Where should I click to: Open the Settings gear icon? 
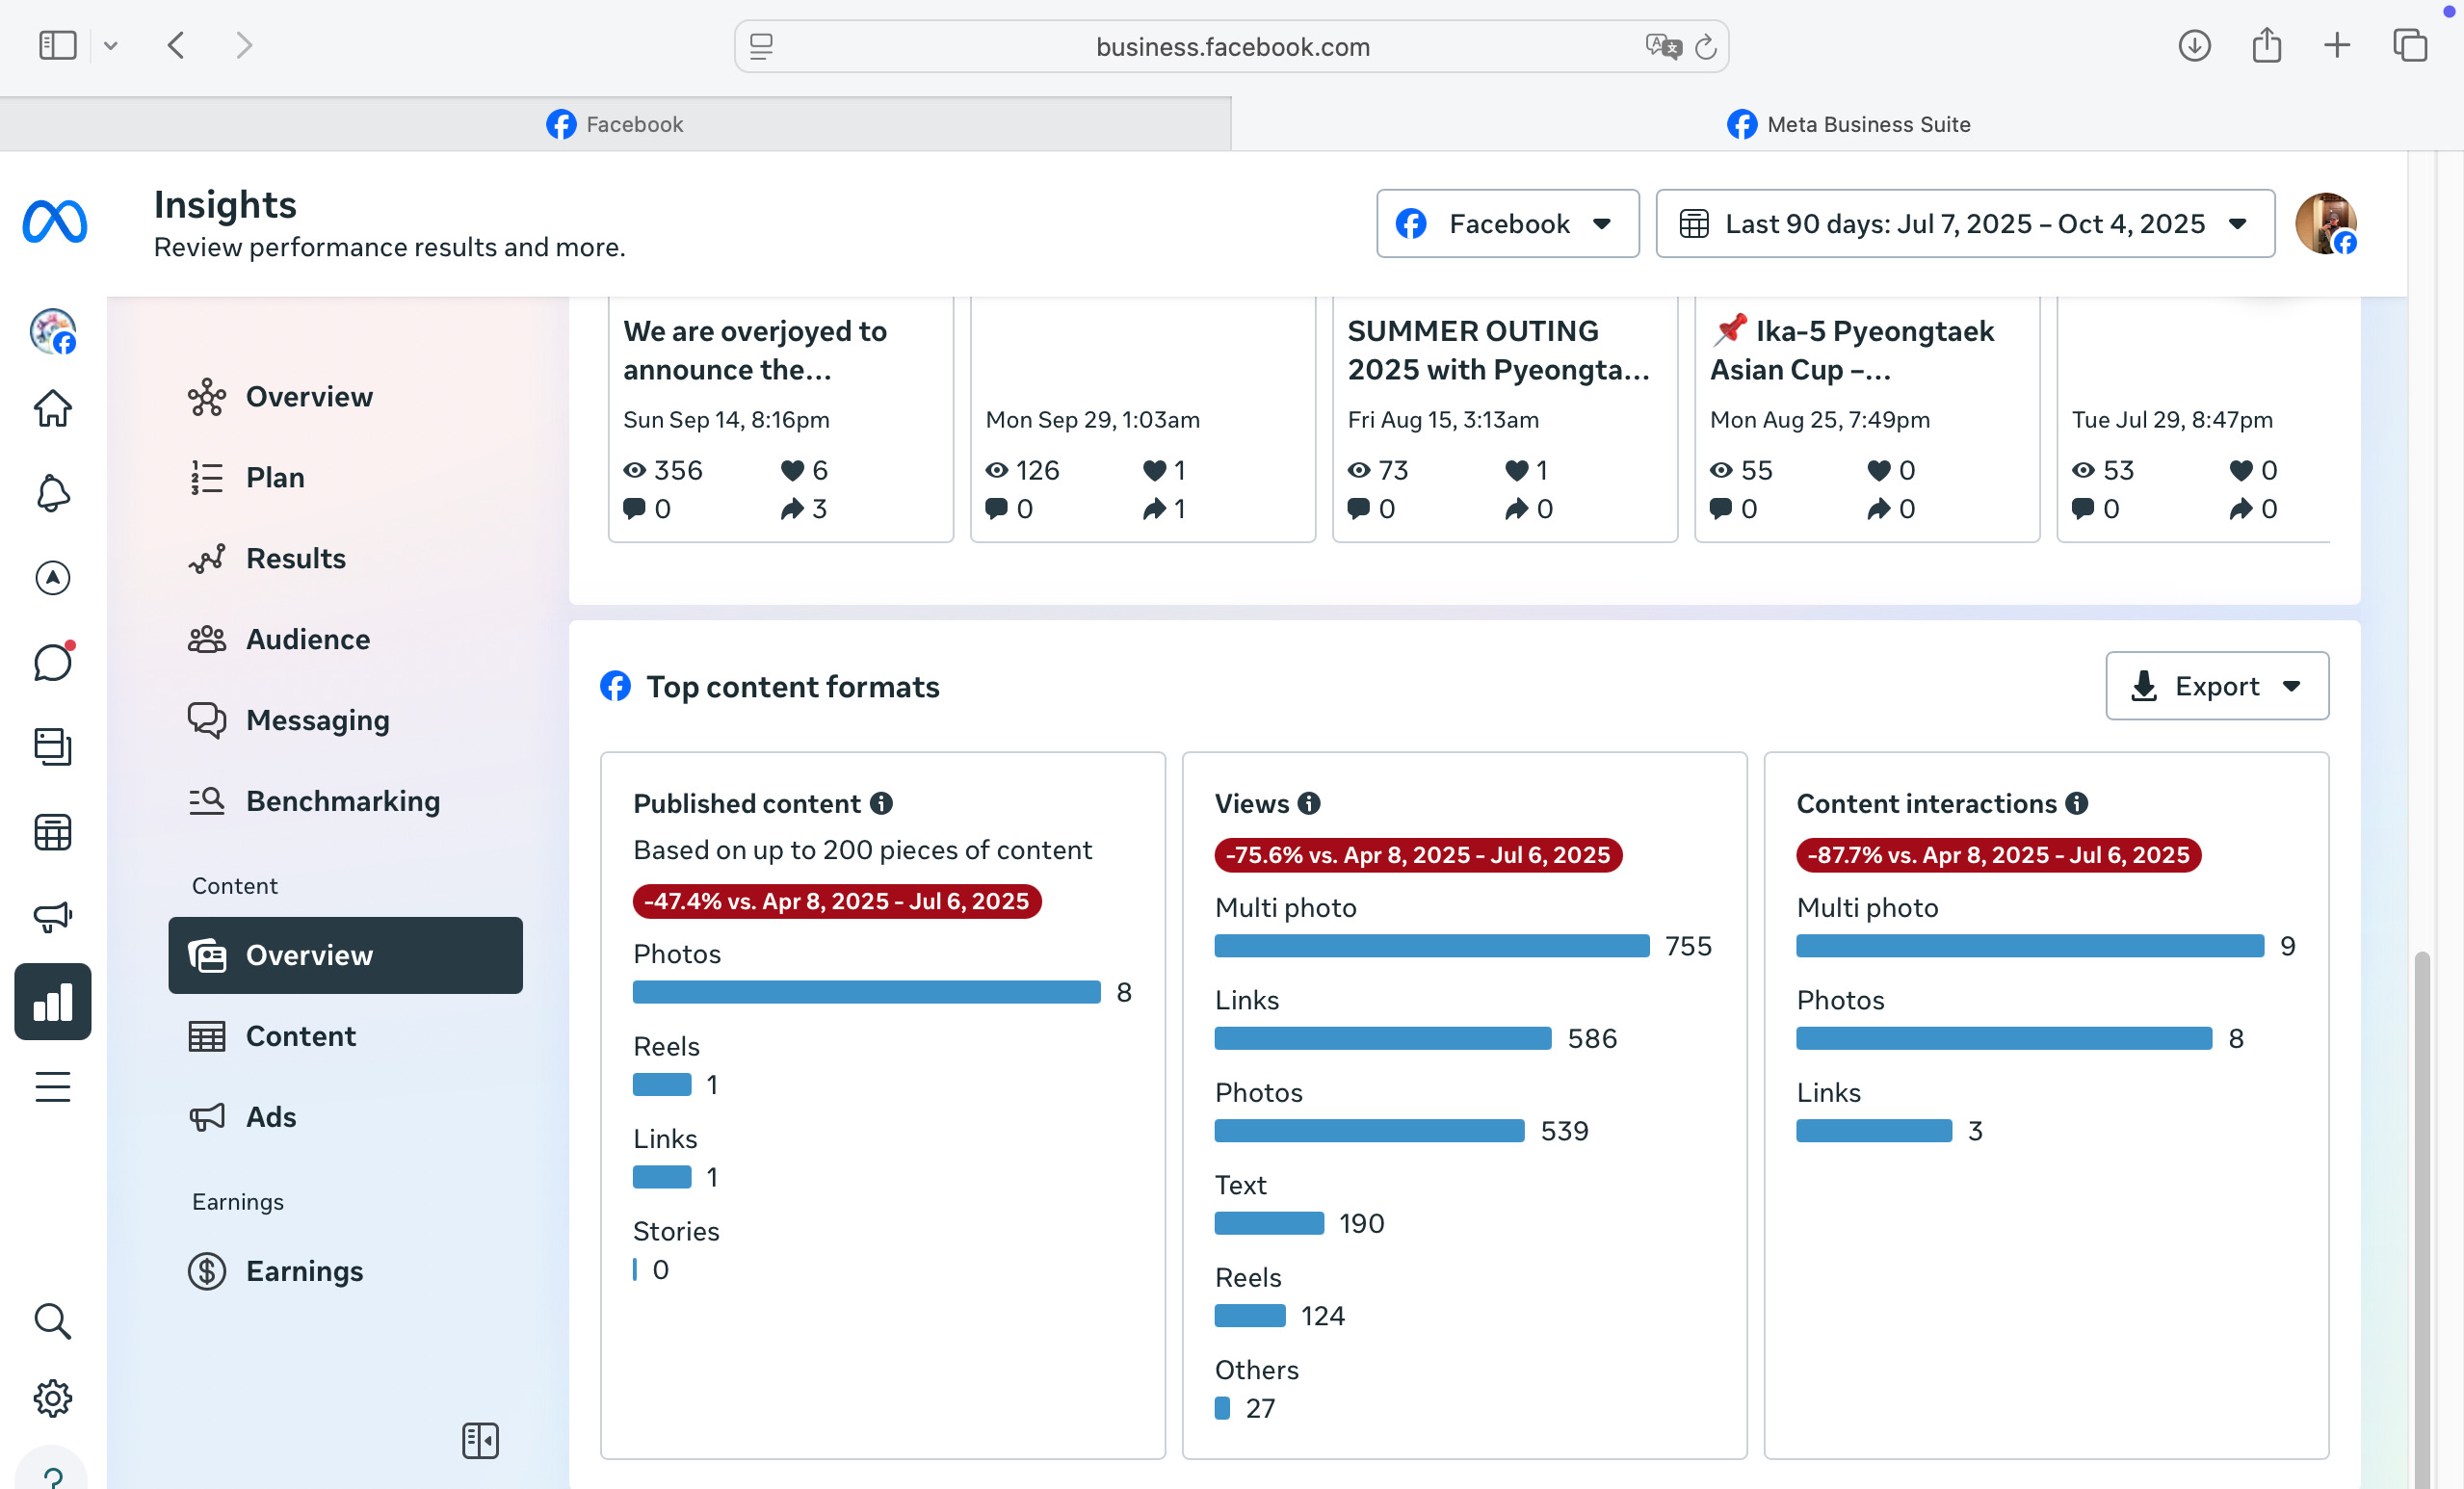click(x=52, y=1397)
